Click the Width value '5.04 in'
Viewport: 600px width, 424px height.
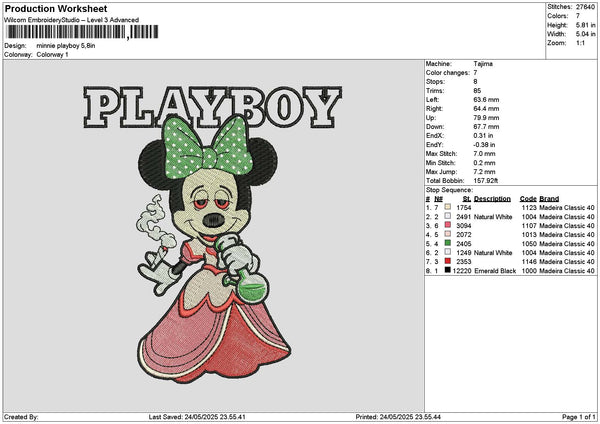click(x=585, y=34)
